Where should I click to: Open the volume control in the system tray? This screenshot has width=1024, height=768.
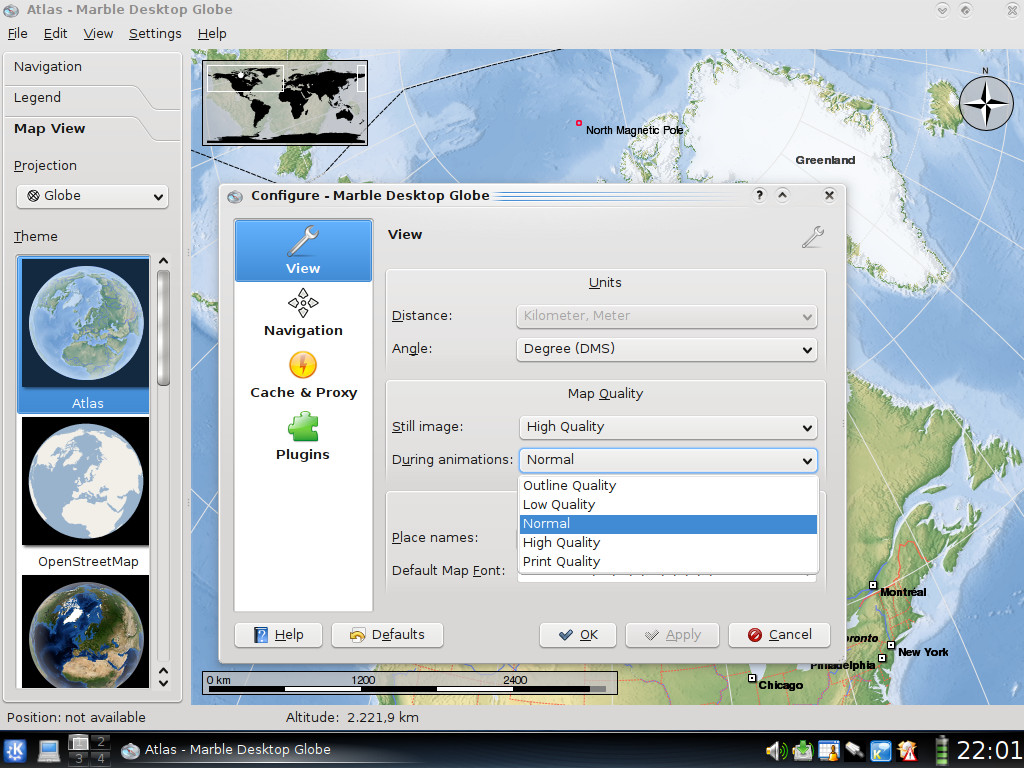[776, 751]
